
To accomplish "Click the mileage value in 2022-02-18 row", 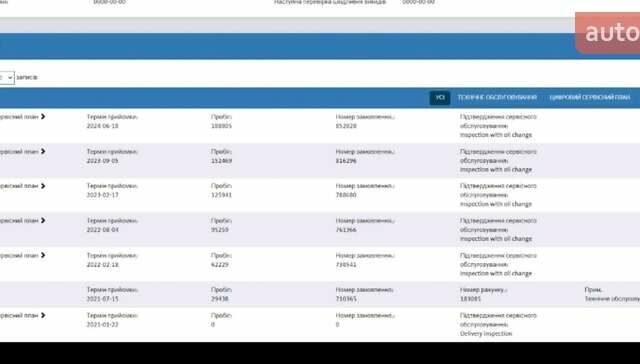I will (x=220, y=265).
